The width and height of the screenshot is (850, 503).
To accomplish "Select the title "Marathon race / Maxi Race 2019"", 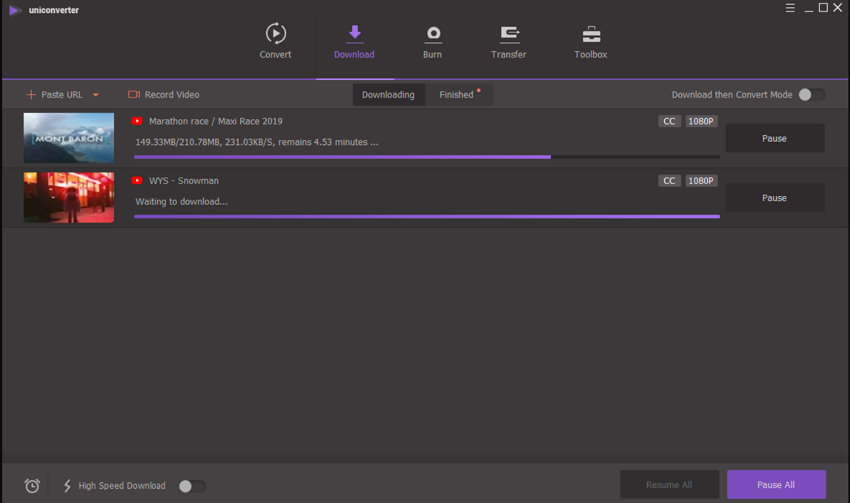I will tap(216, 121).
